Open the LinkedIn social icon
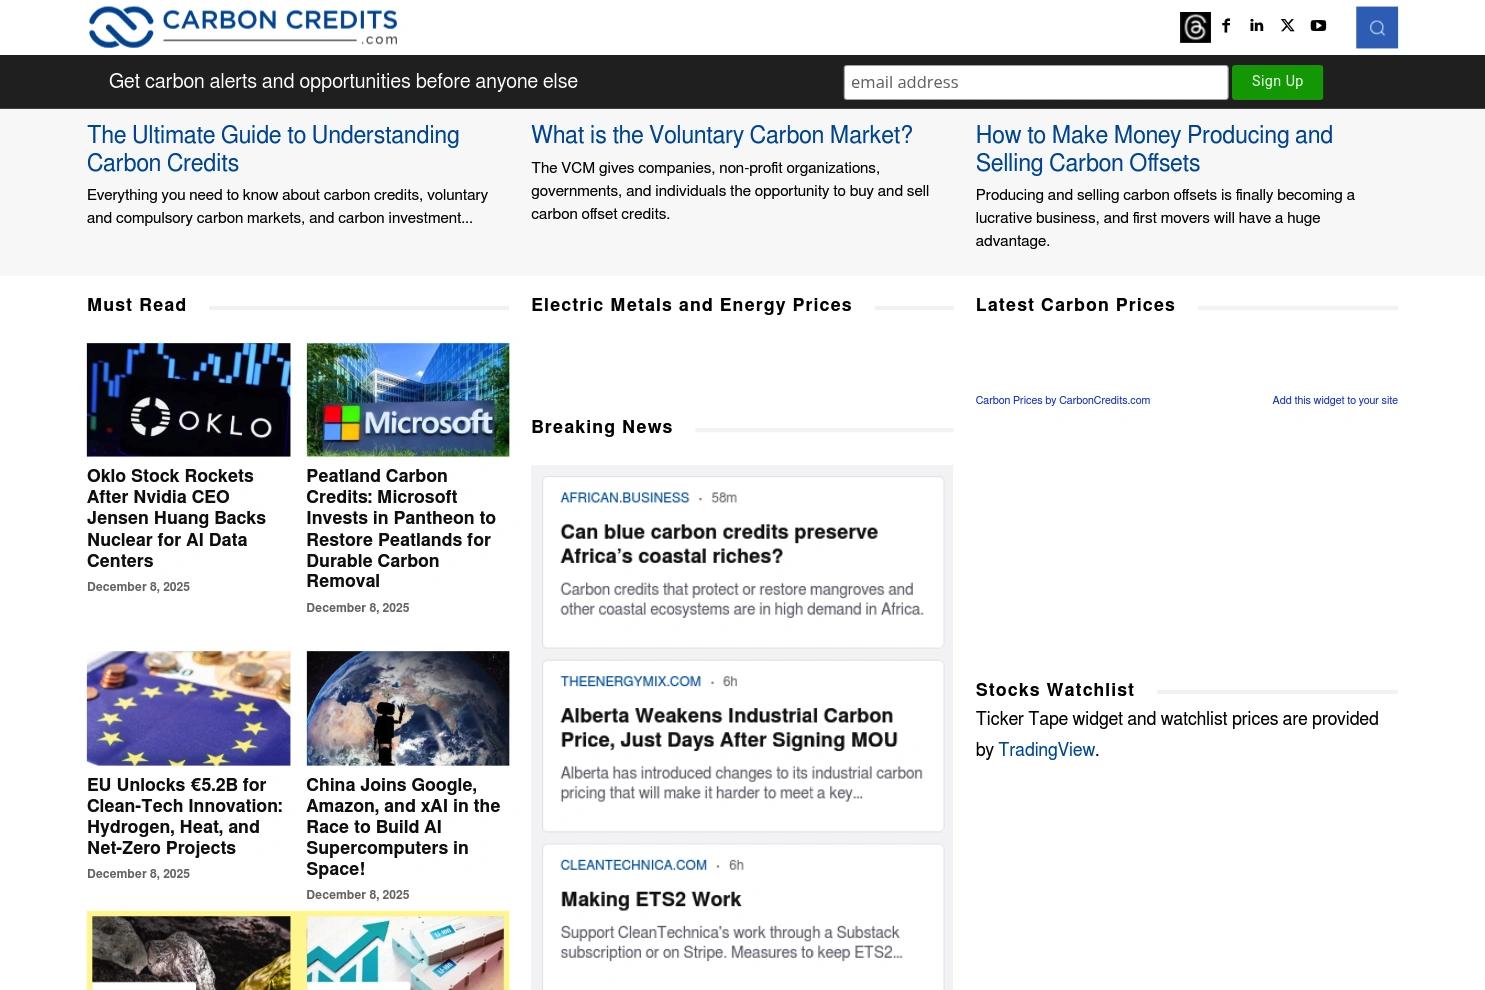 point(1257,26)
